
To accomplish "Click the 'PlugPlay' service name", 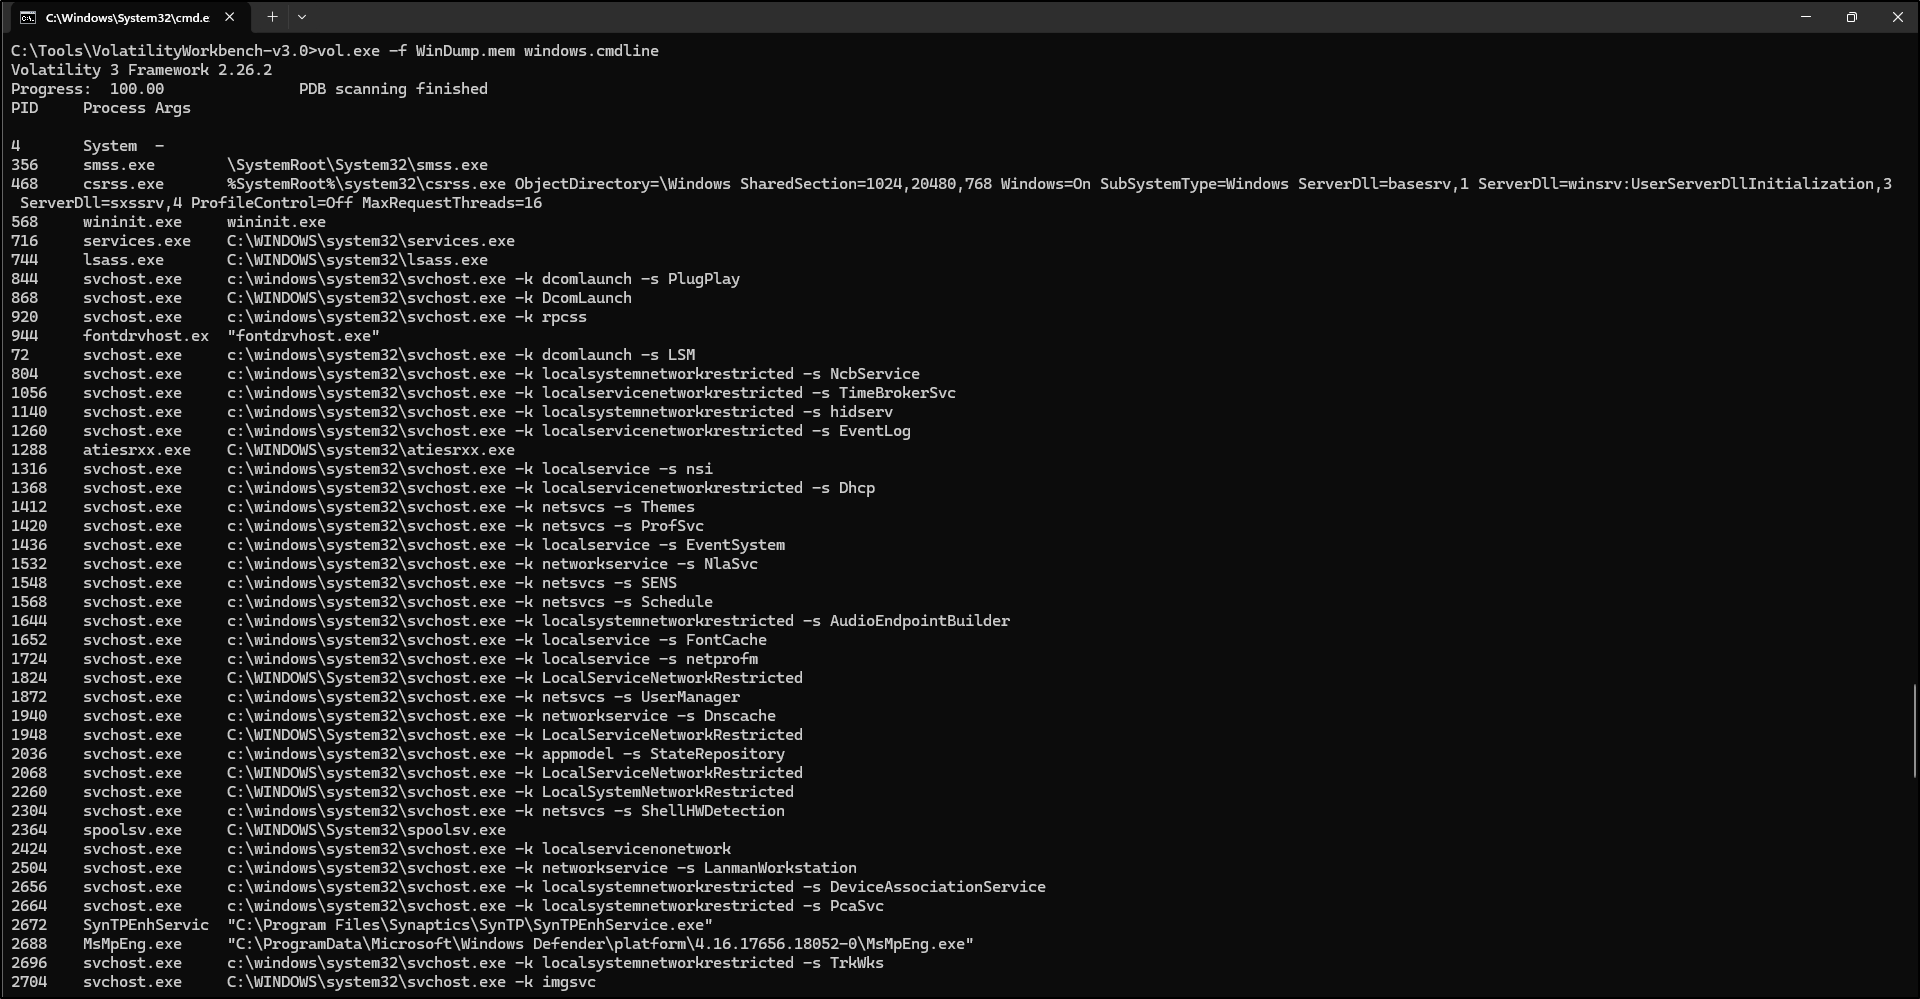I will pos(704,279).
